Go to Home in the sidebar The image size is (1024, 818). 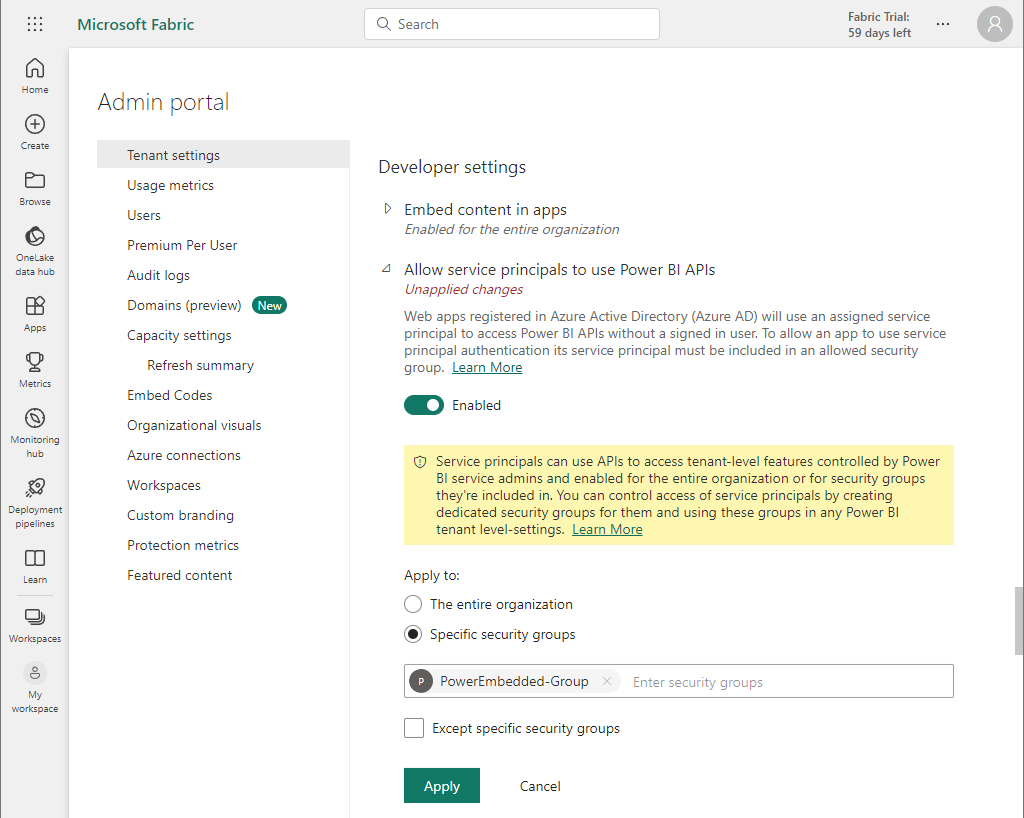pyautogui.click(x=35, y=76)
